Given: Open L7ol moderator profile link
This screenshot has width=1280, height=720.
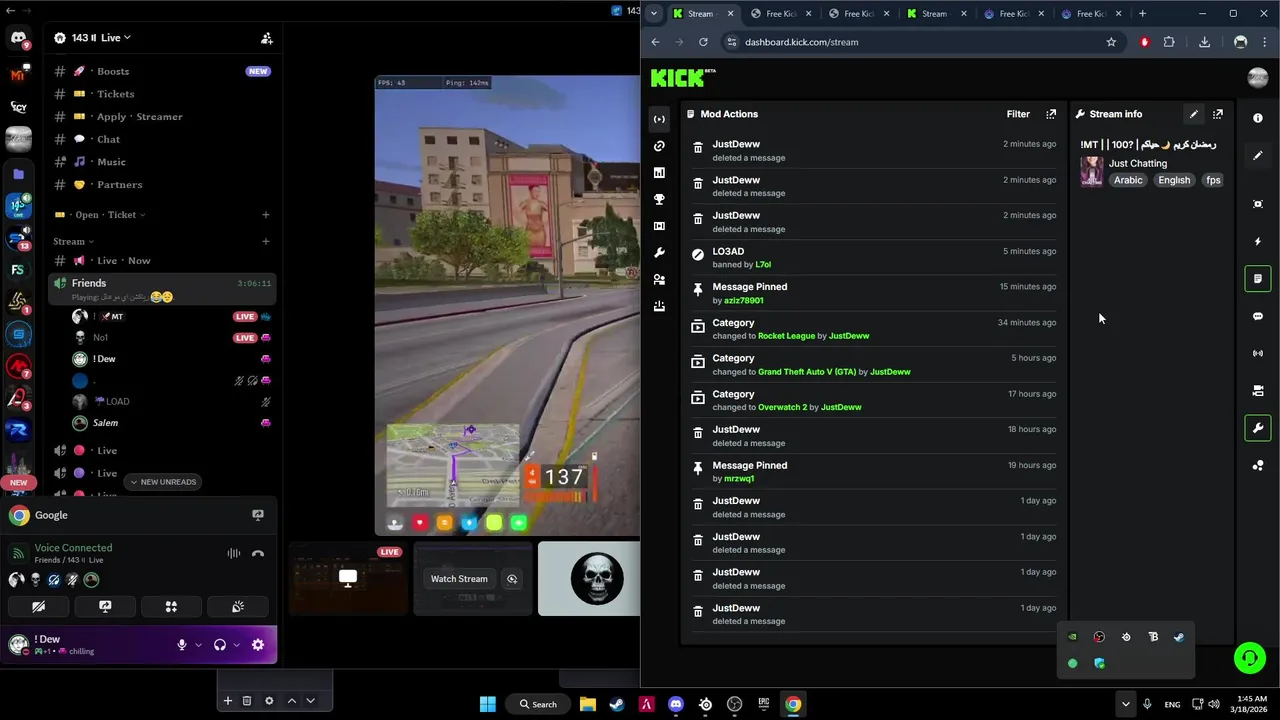Looking at the screenshot, I should pyautogui.click(x=763, y=265).
